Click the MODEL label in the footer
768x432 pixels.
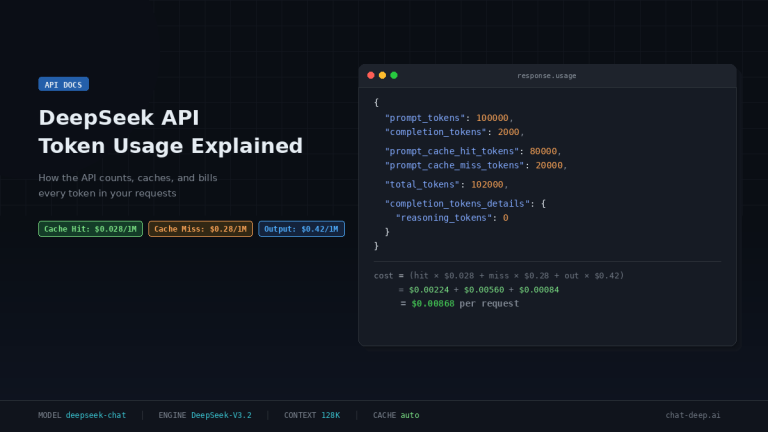coord(49,415)
